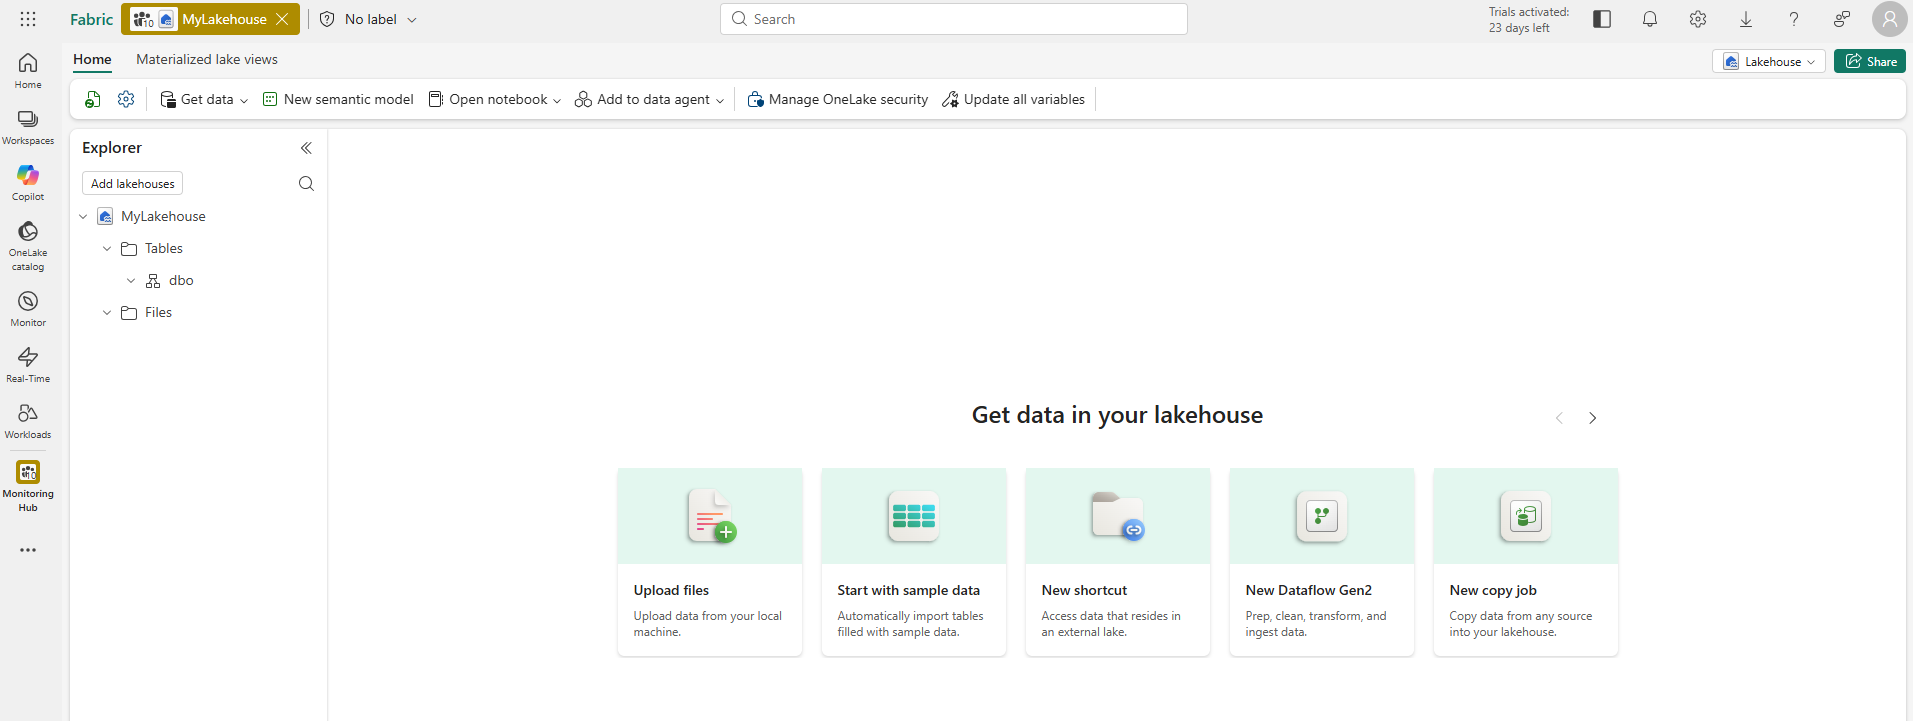Go to Home in left navigation
The width and height of the screenshot is (1913, 721).
(28, 70)
